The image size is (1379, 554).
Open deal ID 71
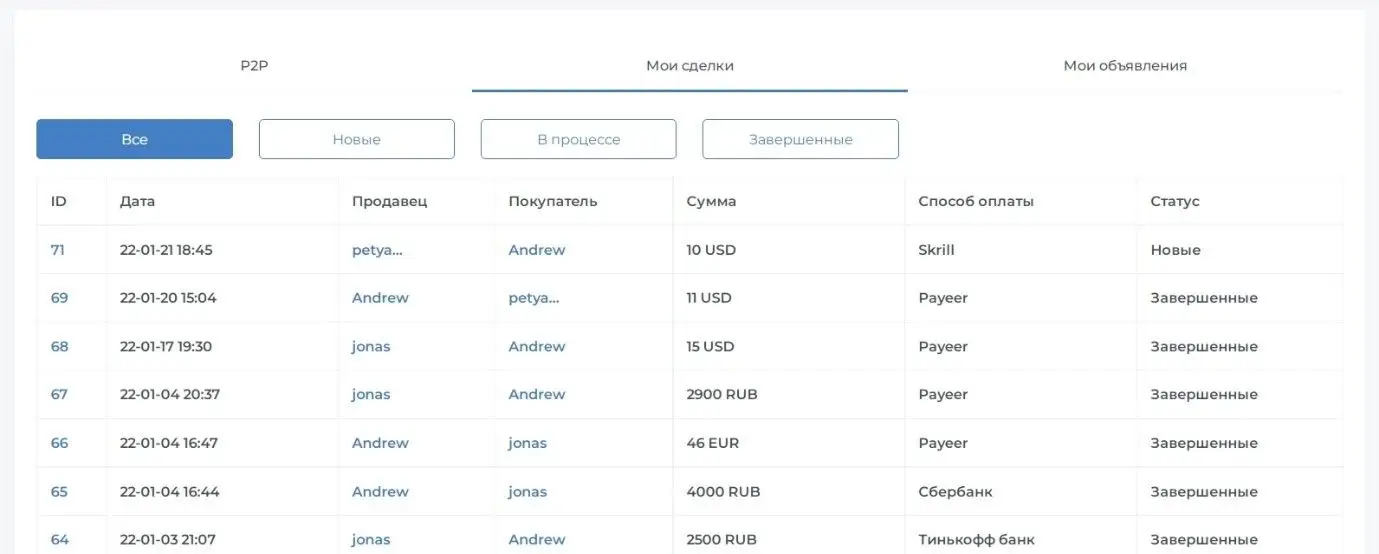[58, 250]
